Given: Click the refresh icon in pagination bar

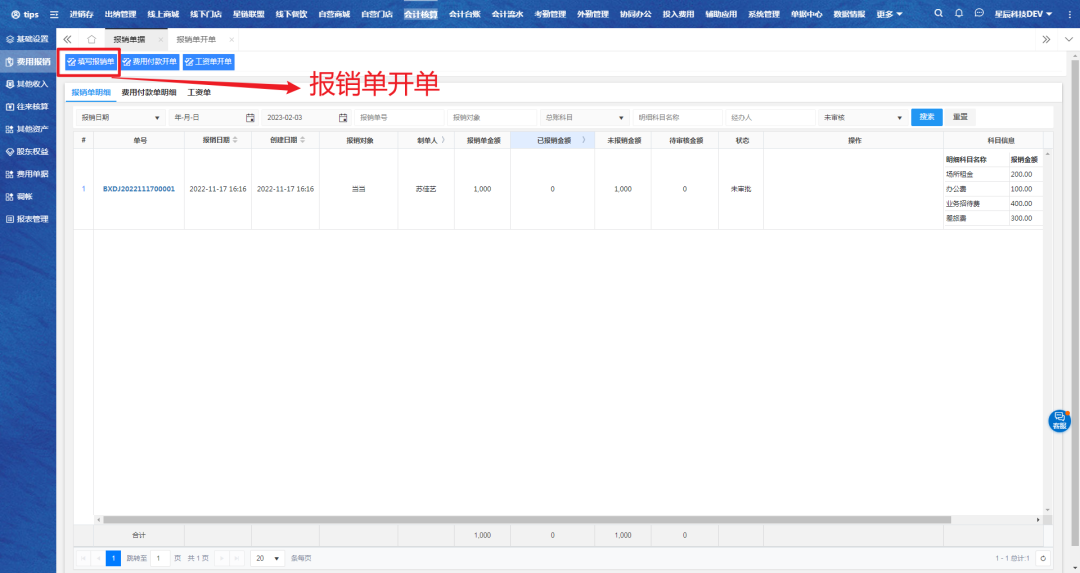Looking at the screenshot, I should click(x=1044, y=558).
